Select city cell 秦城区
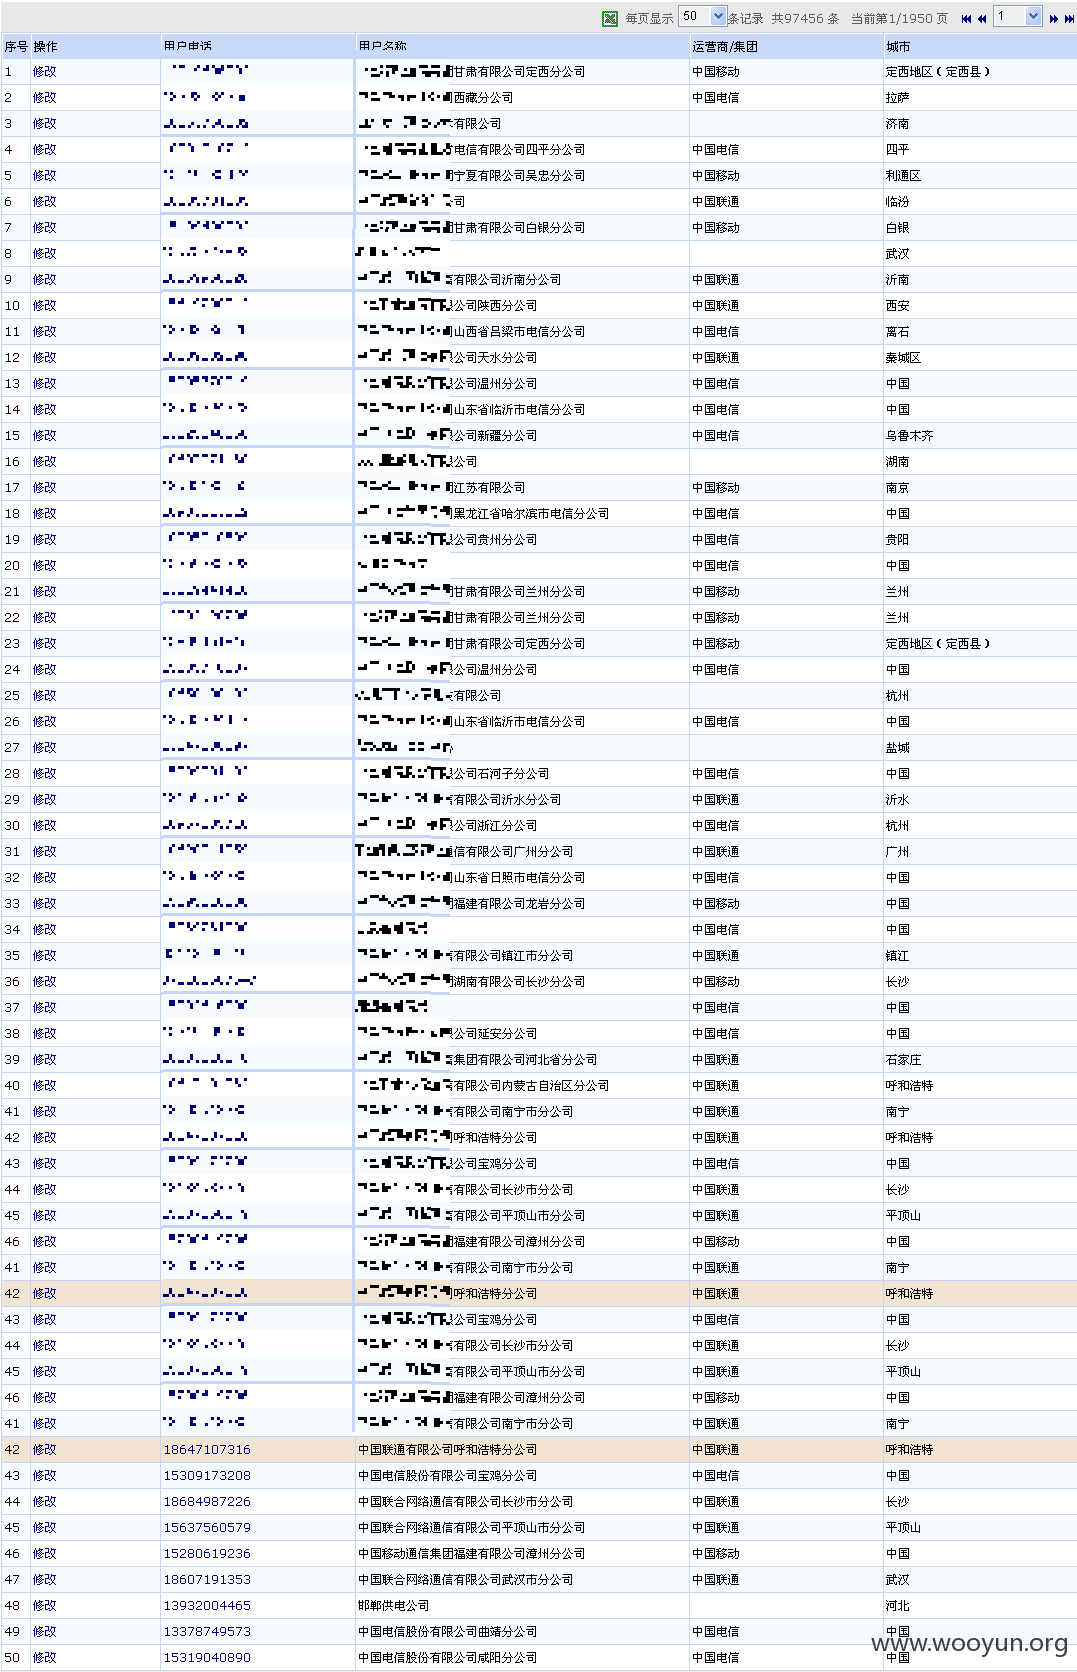Image resolution: width=1077 pixels, height=1672 pixels. [x=903, y=358]
